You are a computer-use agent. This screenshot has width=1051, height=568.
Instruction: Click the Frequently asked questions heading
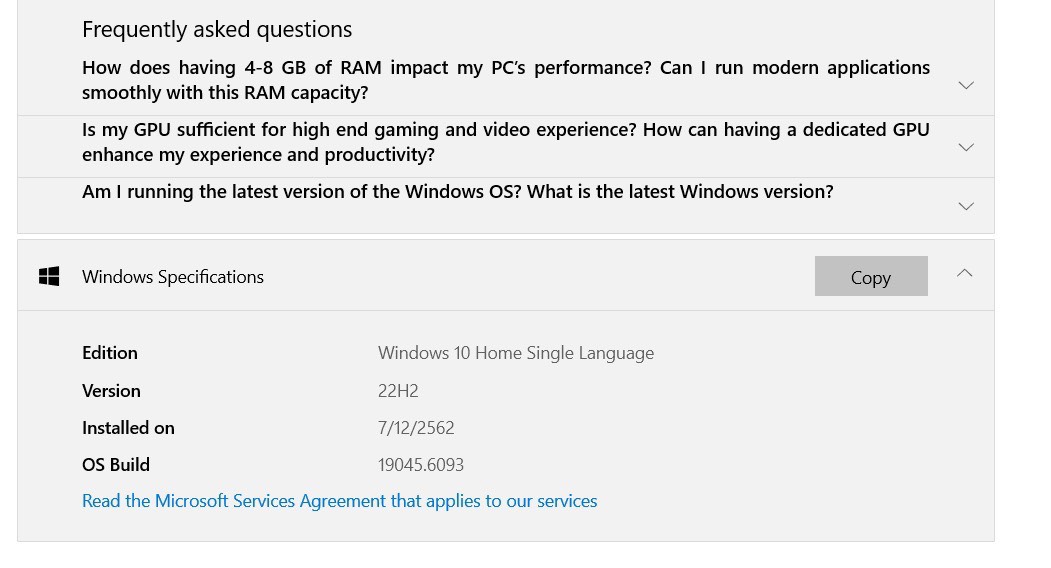[217, 29]
